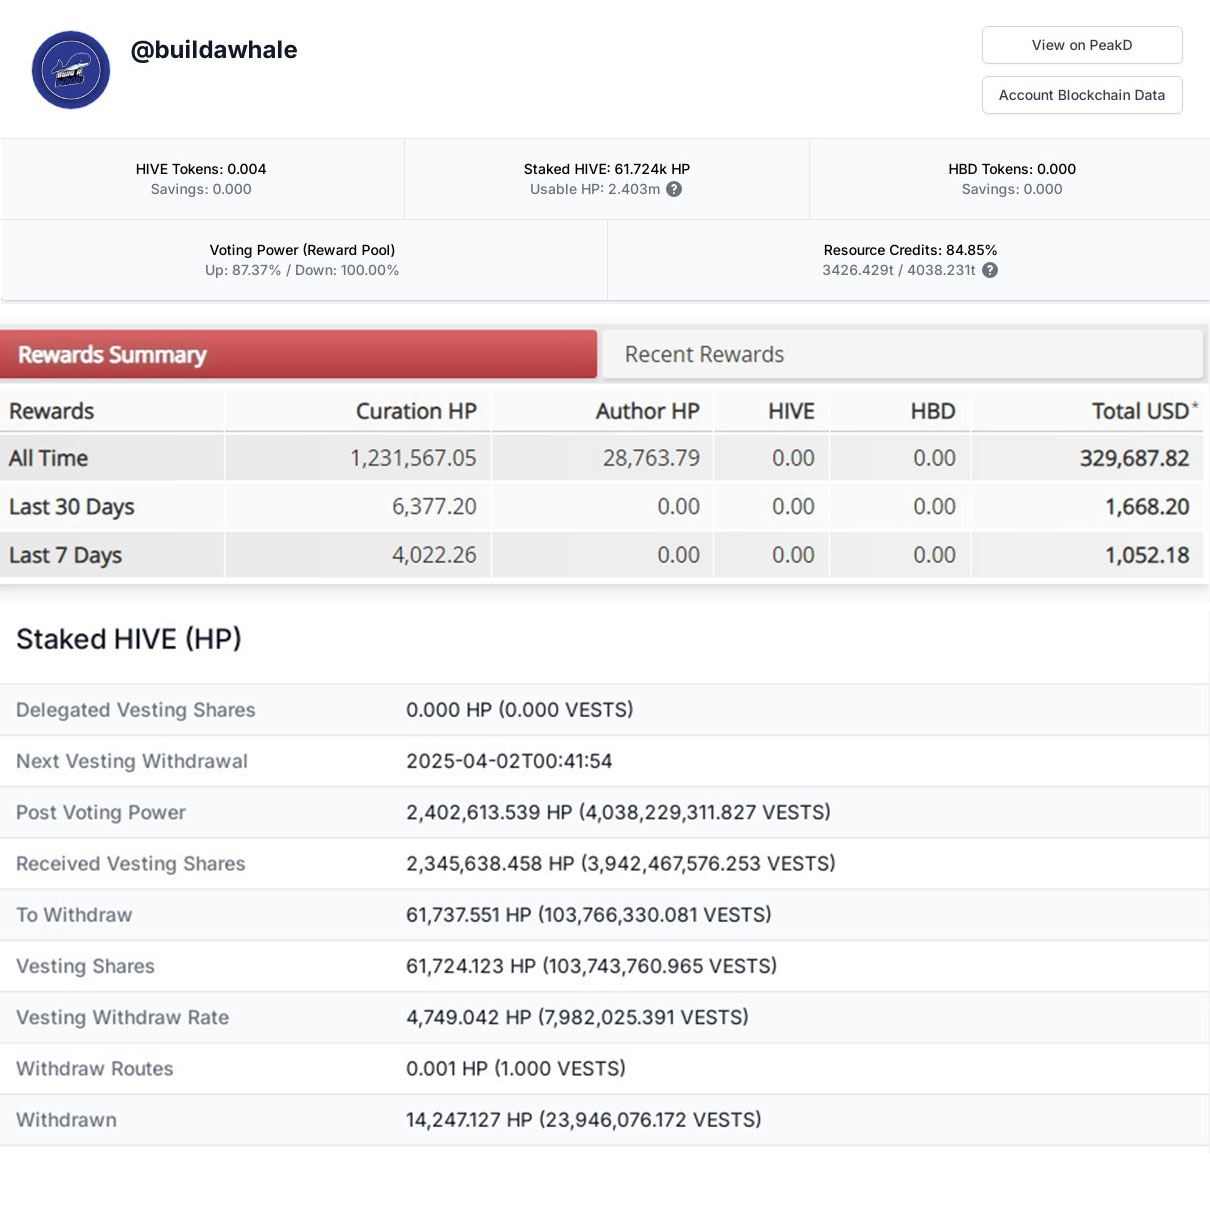This screenshot has width=1210, height=1226.
Task: Click the 3426.429t / 4038.231t resource credits value
Action: (x=899, y=270)
